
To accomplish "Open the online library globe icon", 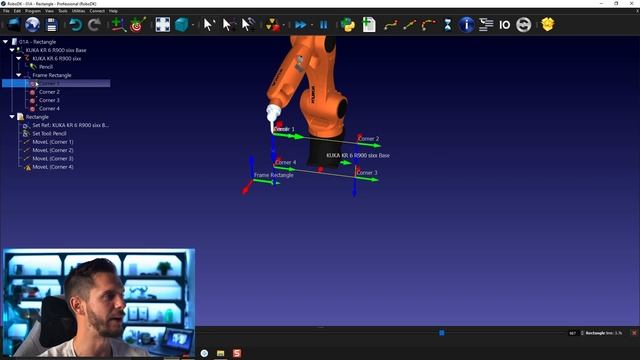I will 32,25.
